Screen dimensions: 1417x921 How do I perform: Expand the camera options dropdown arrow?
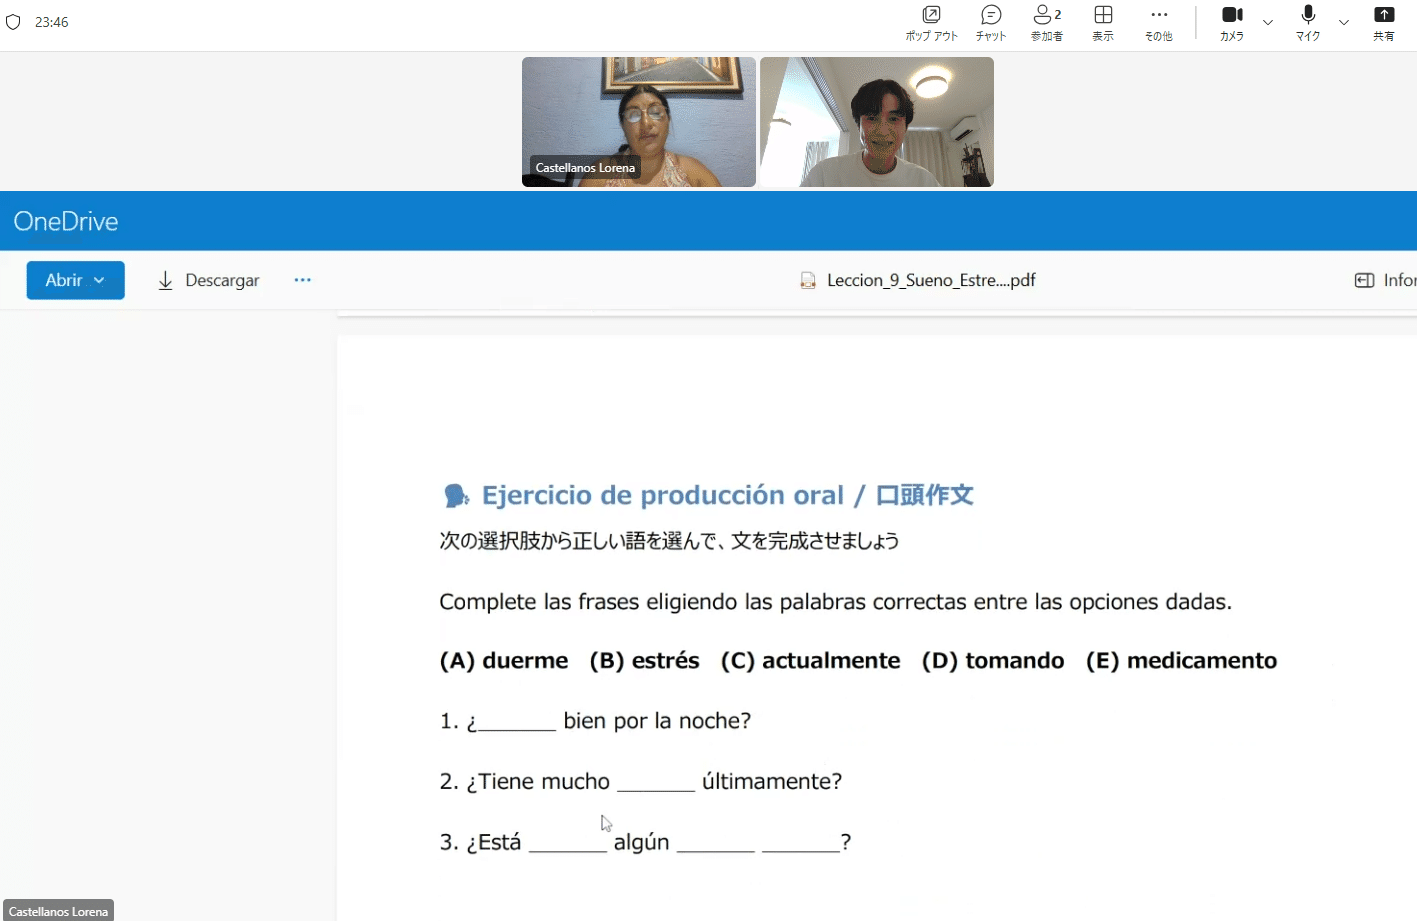pos(1268,22)
